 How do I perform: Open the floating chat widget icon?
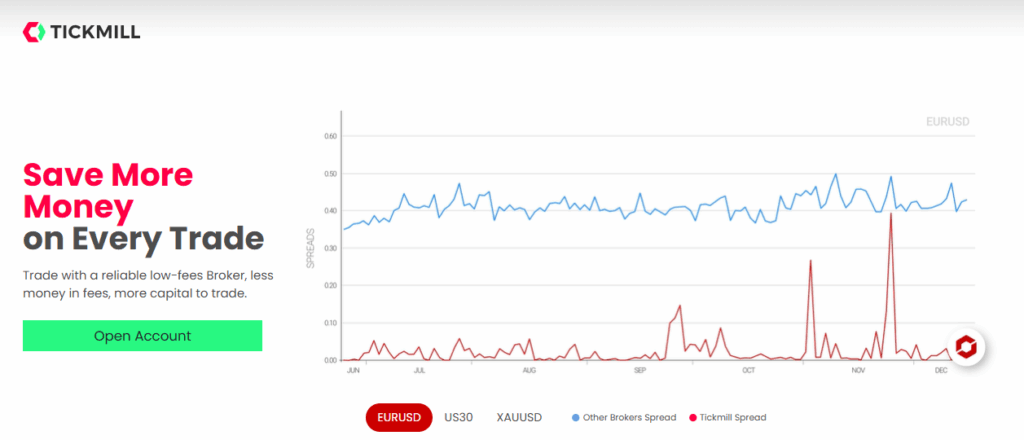point(966,347)
